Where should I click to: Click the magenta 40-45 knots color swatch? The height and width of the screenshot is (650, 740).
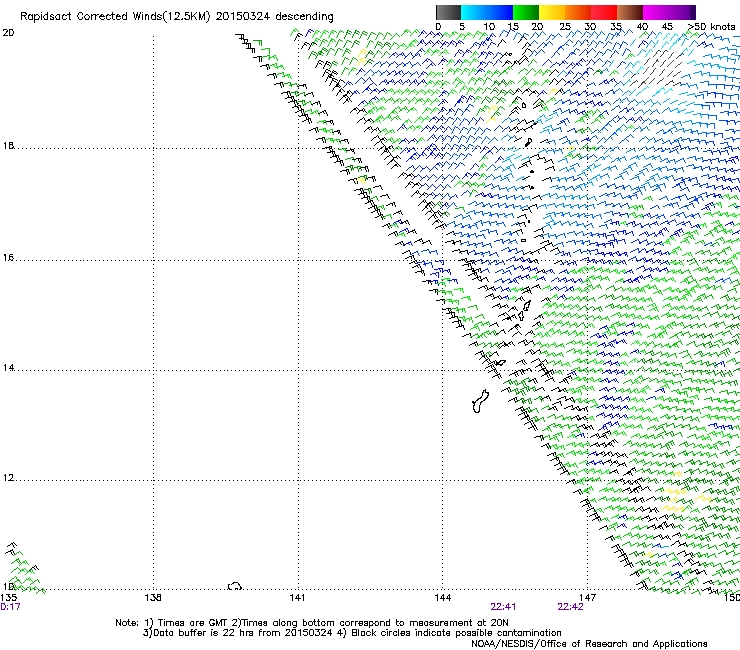(656, 12)
